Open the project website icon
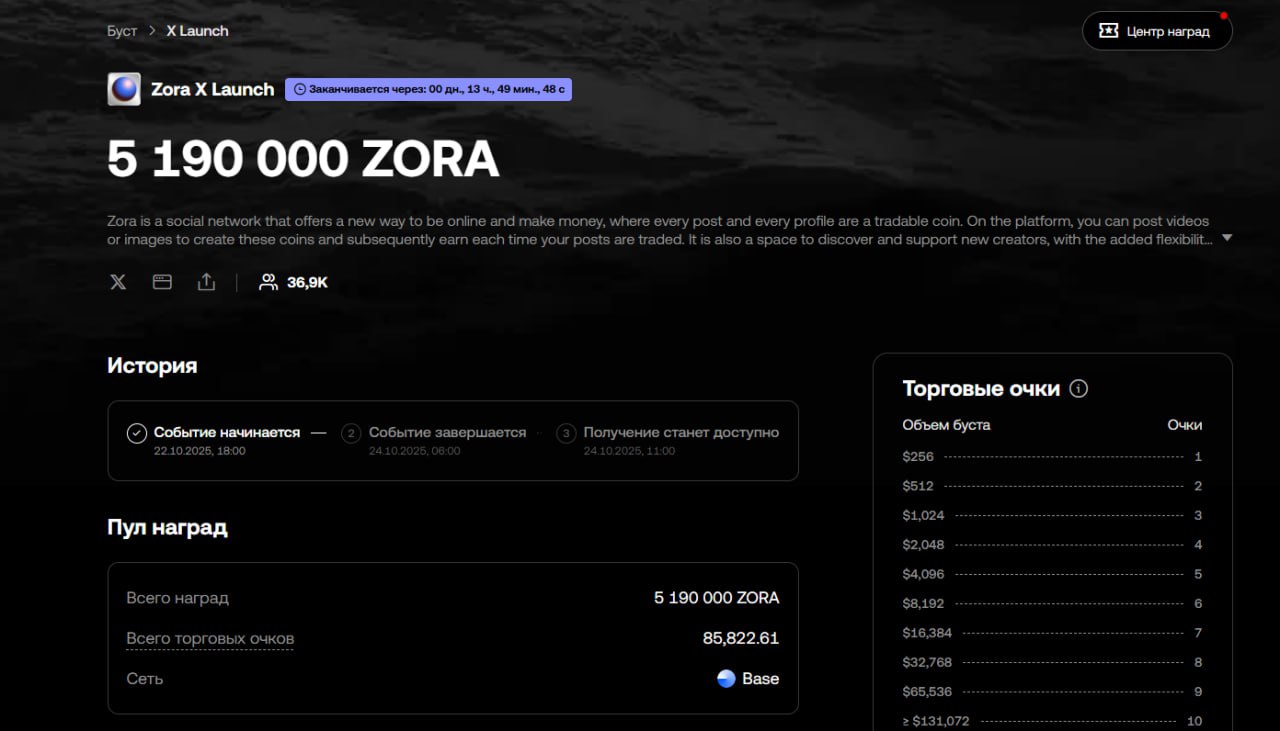 pos(162,282)
